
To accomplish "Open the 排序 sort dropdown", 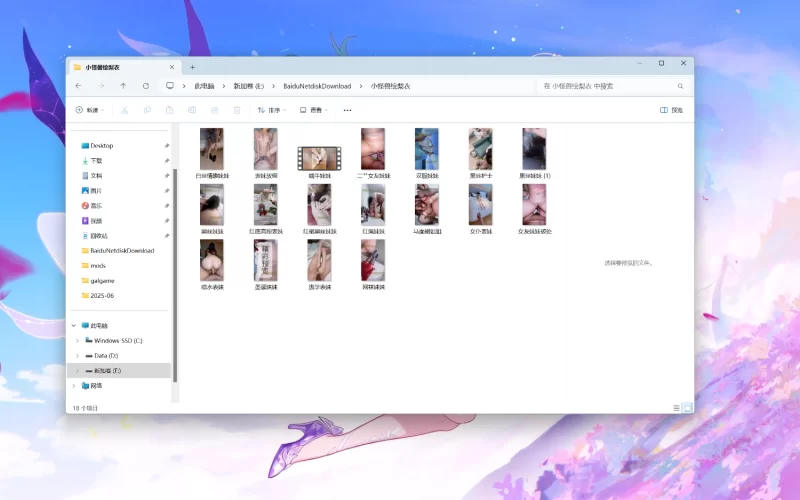I will pos(271,110).
